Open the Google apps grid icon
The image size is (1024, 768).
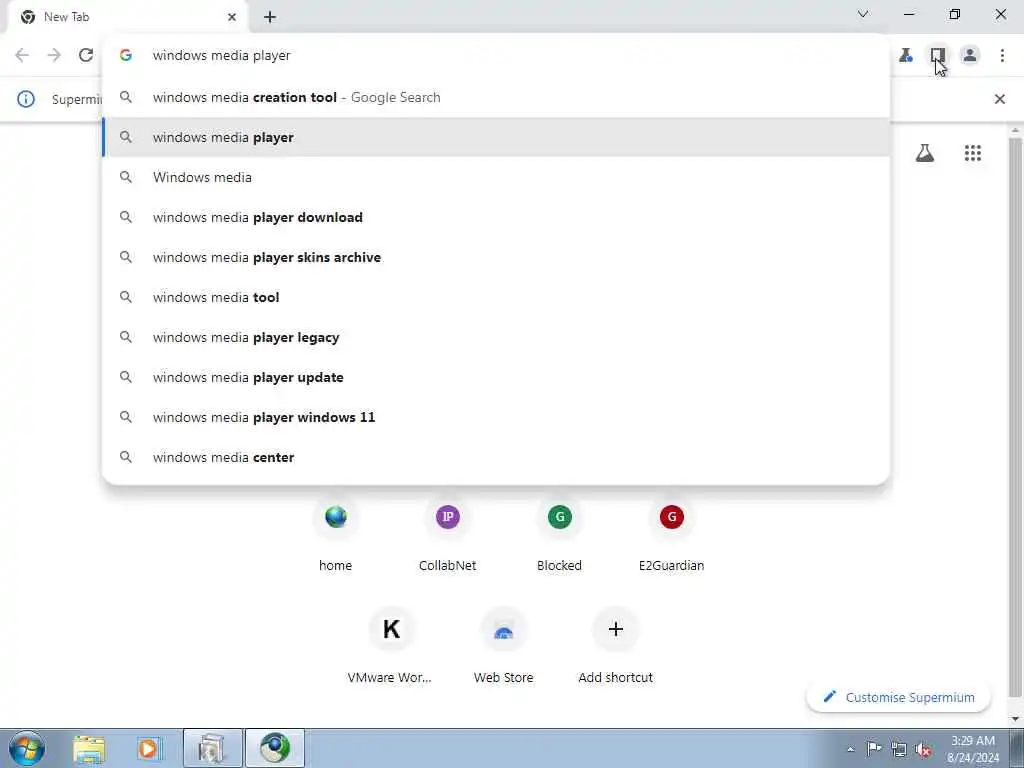(x=972, y=153)
